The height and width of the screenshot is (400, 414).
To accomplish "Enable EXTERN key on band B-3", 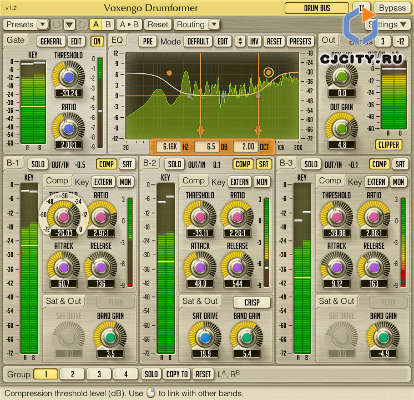I will (x=376, y=182).
